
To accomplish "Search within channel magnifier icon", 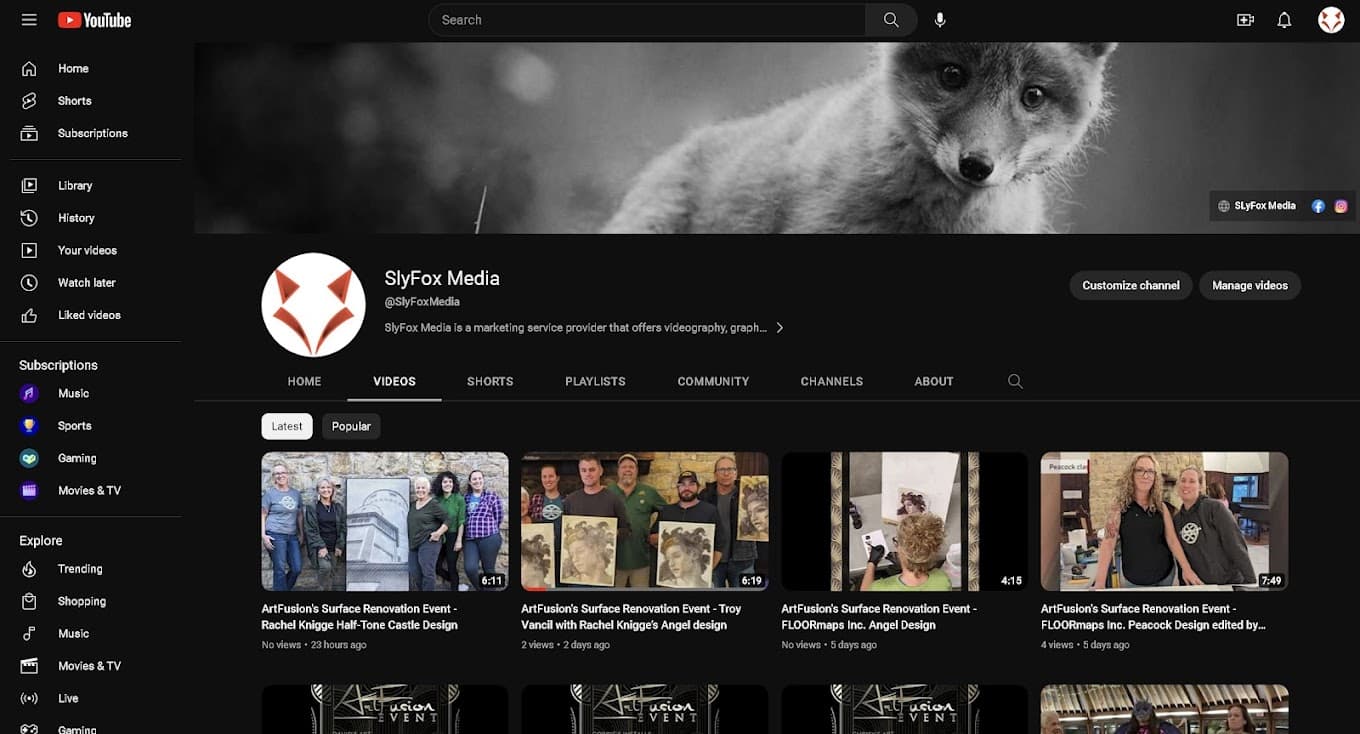I will [1015, 381].
